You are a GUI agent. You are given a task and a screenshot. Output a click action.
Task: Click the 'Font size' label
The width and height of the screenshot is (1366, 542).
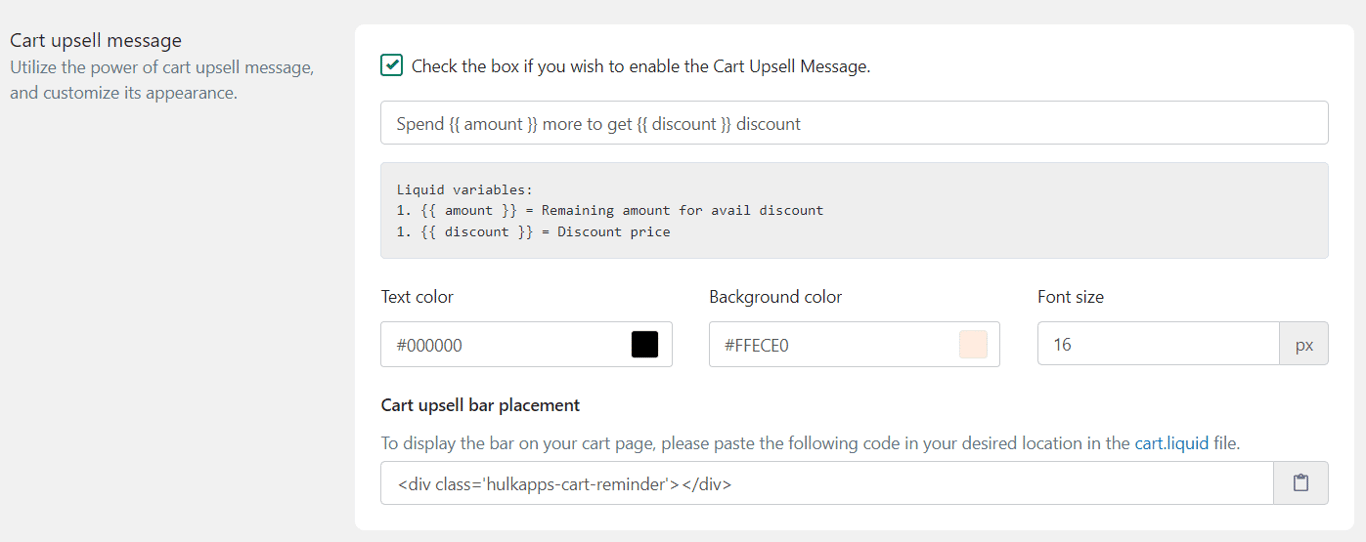click(x=1071, y=297)
